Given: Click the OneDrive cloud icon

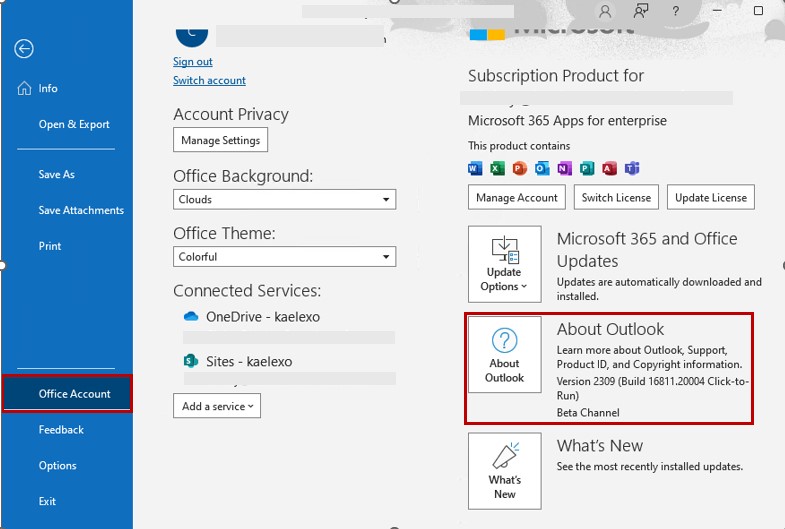Looking at the screenshot, I should click(x=191, y=316).
